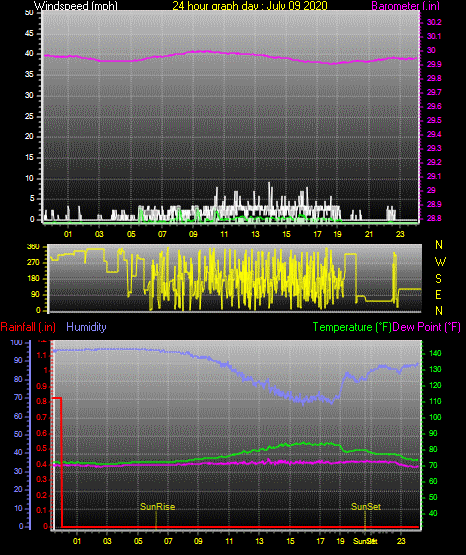The image size is (466, 555).
Task: Click '29.8' on the barometer axis
Action: (434, 78)
